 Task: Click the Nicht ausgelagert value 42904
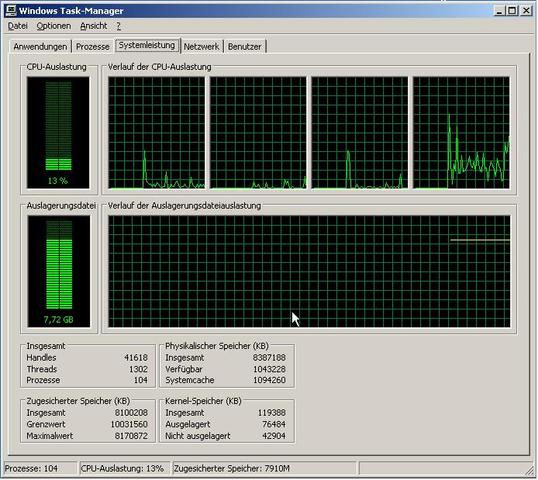point(274,436)
